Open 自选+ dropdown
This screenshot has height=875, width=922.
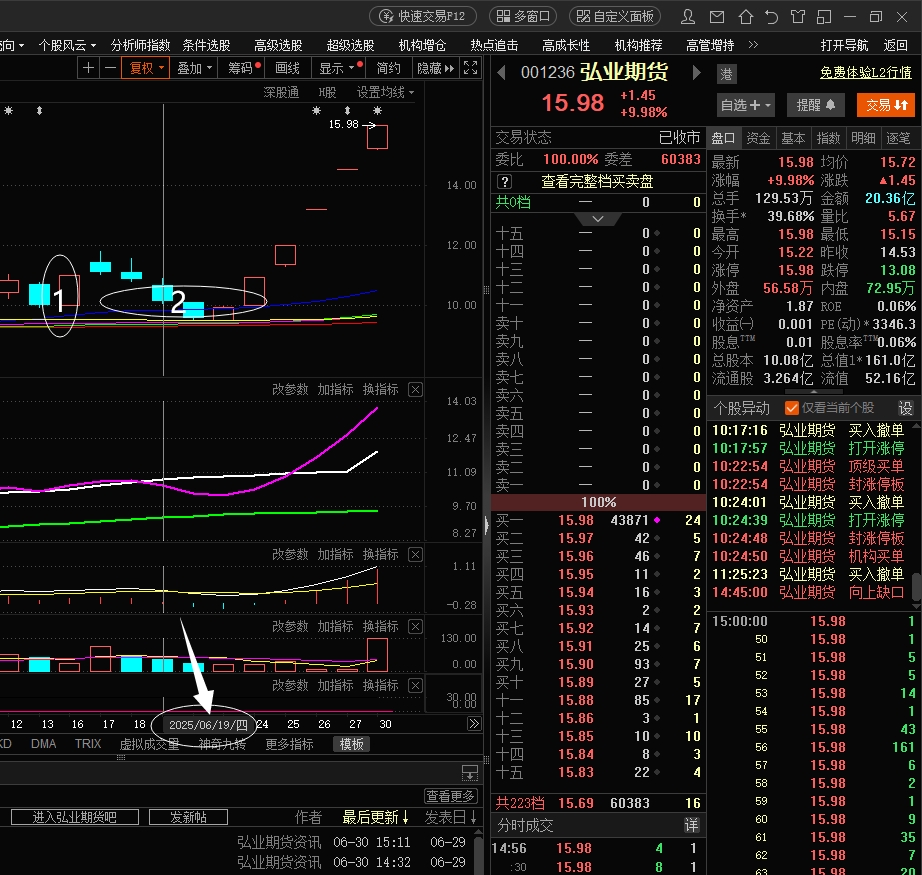pyautogui.click(x=745, y=106)
